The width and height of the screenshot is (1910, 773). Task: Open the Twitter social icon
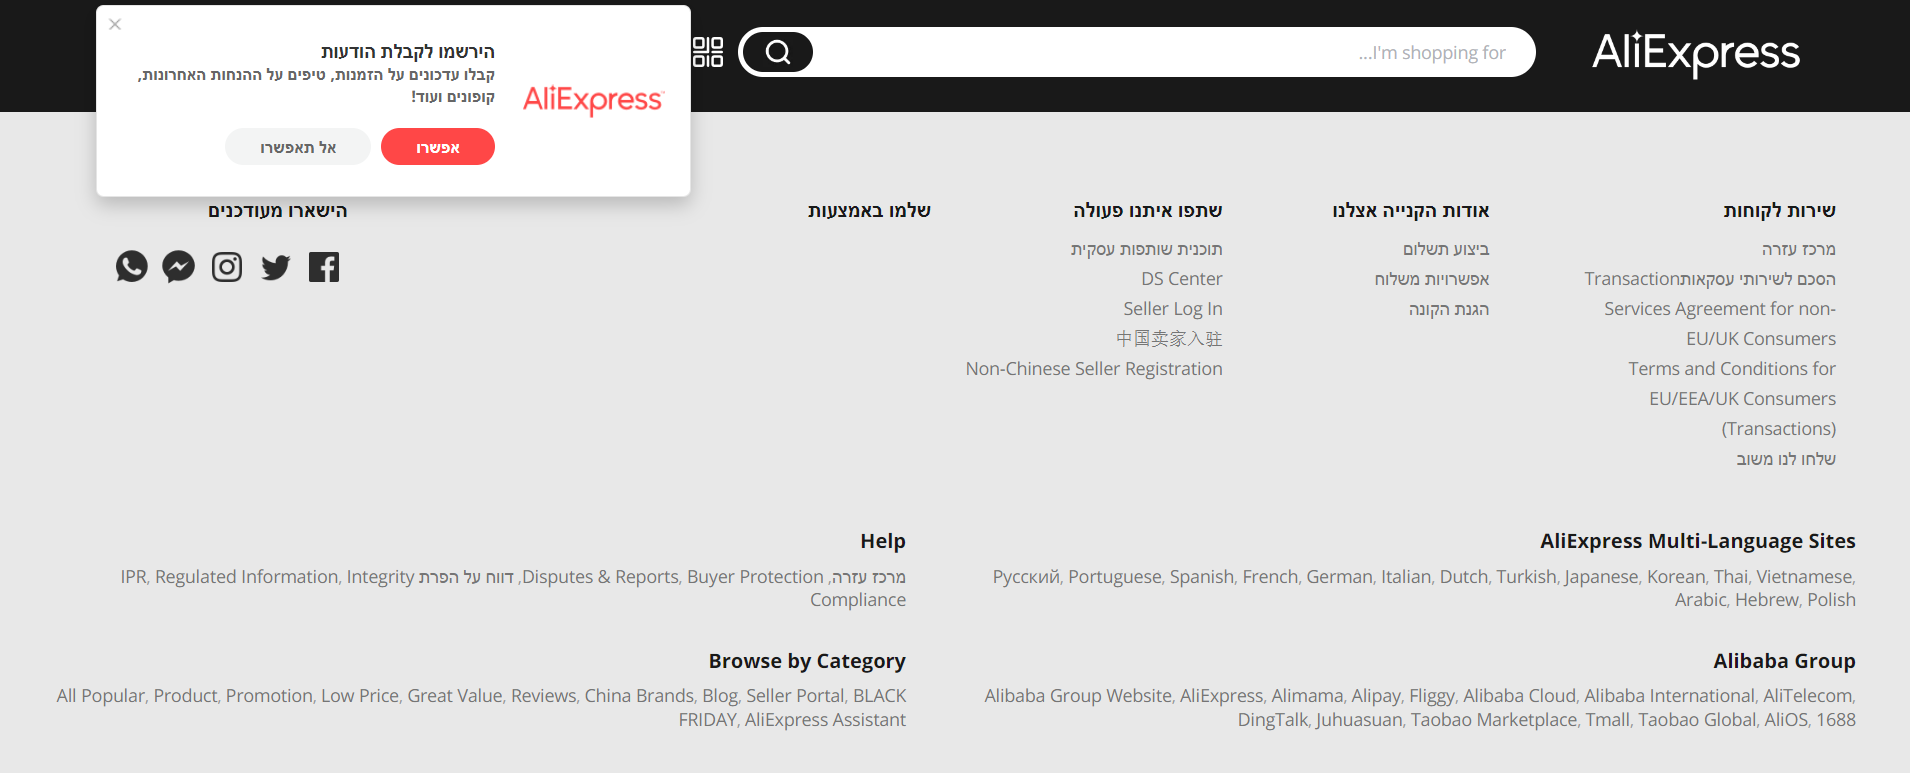coord(276,267)
